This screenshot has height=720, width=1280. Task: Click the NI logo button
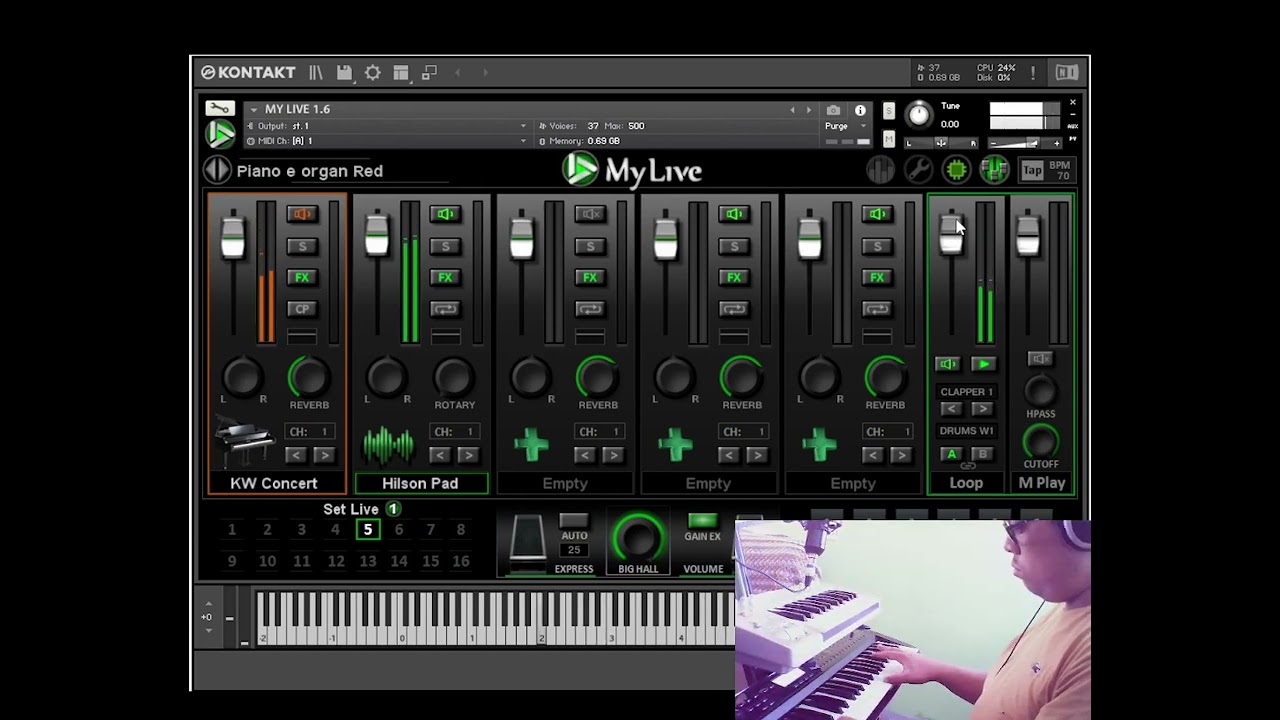pyautogui.click(x=1066, y=72)
